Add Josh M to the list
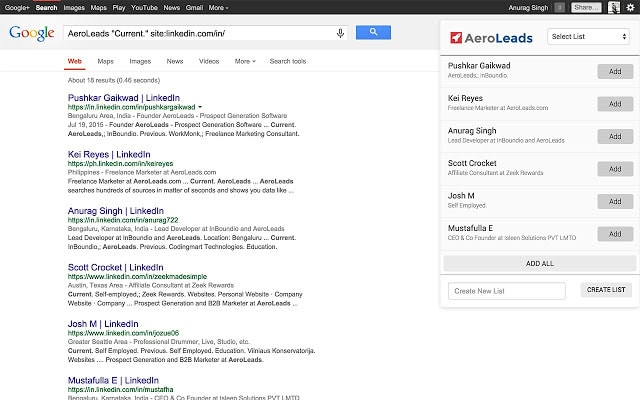 point(615,201)
